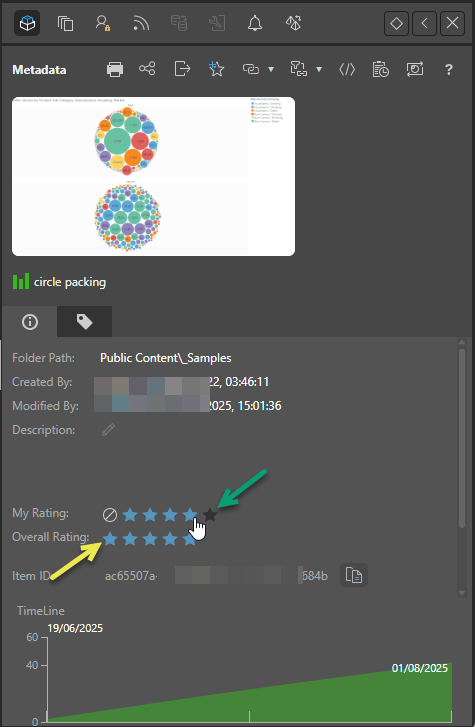Edit the Description with pencil icon
This screenshot has width=475, height=727.
pos(108,430)
